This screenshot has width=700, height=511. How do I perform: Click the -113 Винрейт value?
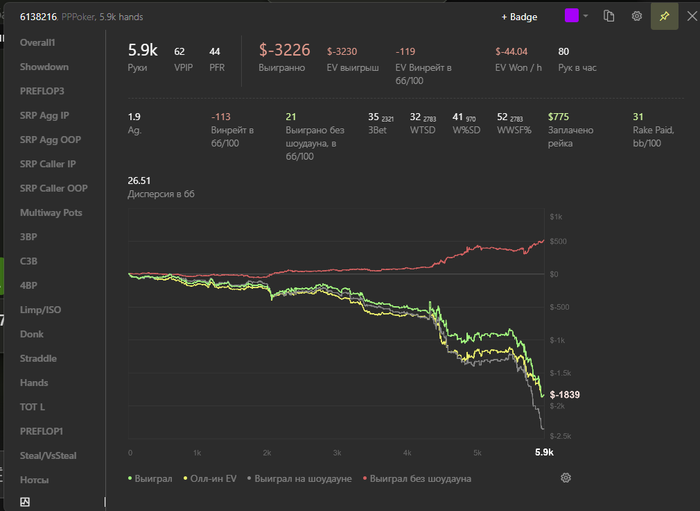221,117
